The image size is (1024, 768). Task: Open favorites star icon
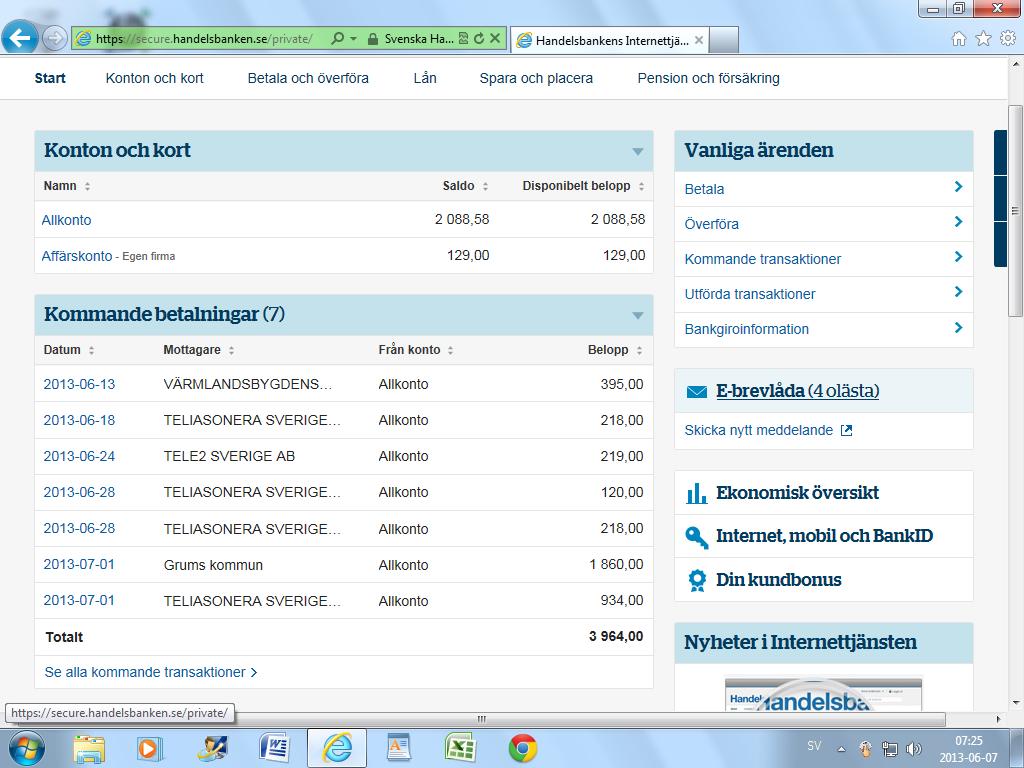983,39
